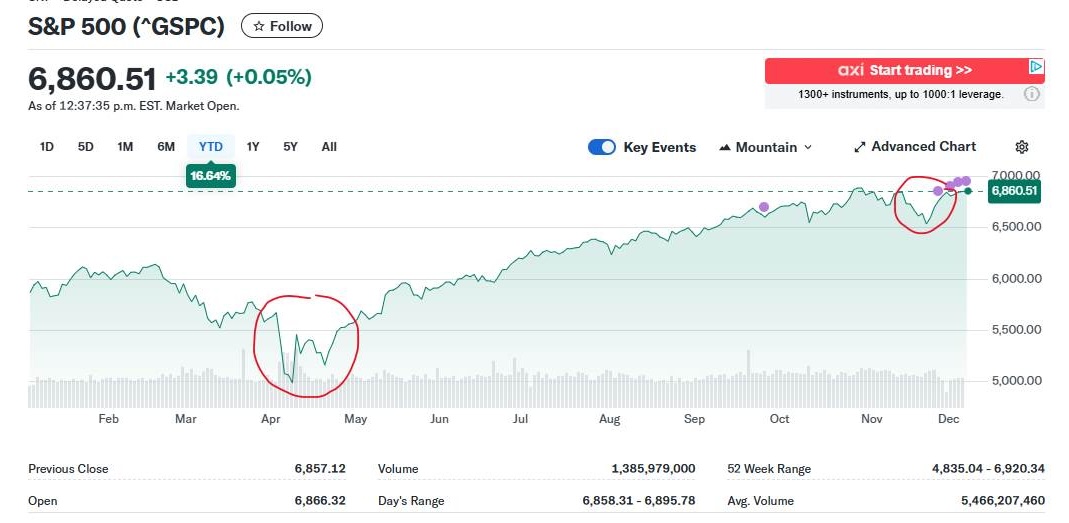Expand the Mountain chart type dropdown
This screenshot has height=523, width=1069.
tap(766, 147)
